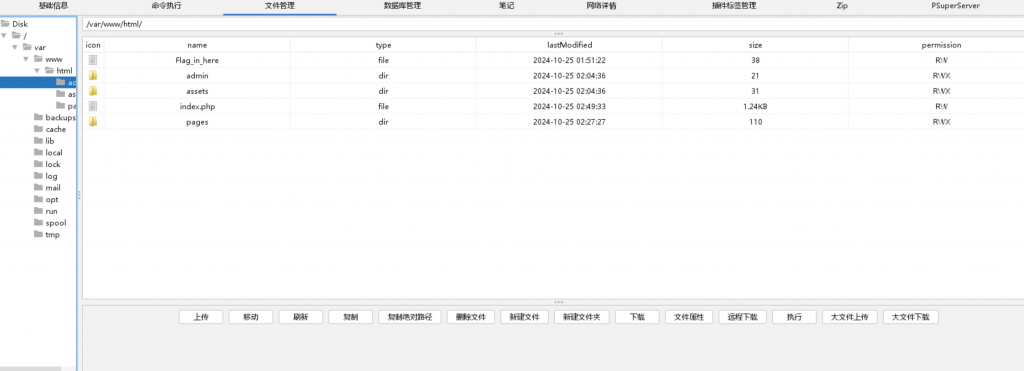Click the 文件属性 file properties button
This screenshot has width=1024, height=371.
(689, 317)
